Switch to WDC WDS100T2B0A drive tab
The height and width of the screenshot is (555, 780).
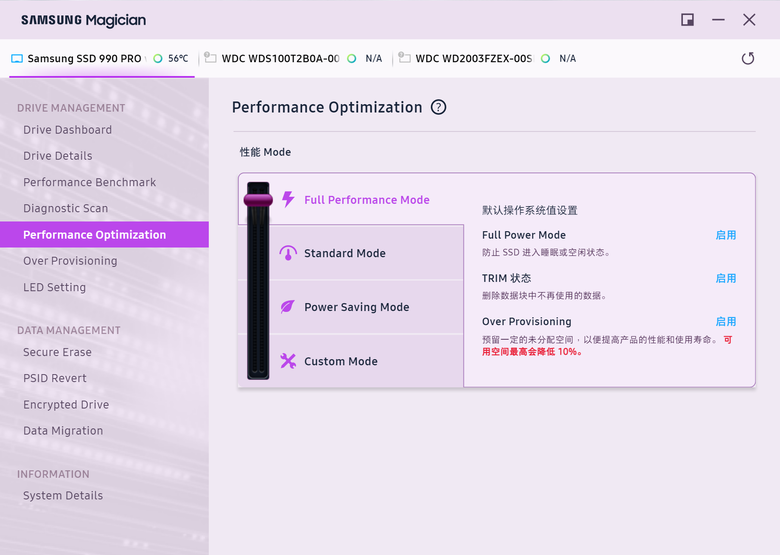coord(295,59)
